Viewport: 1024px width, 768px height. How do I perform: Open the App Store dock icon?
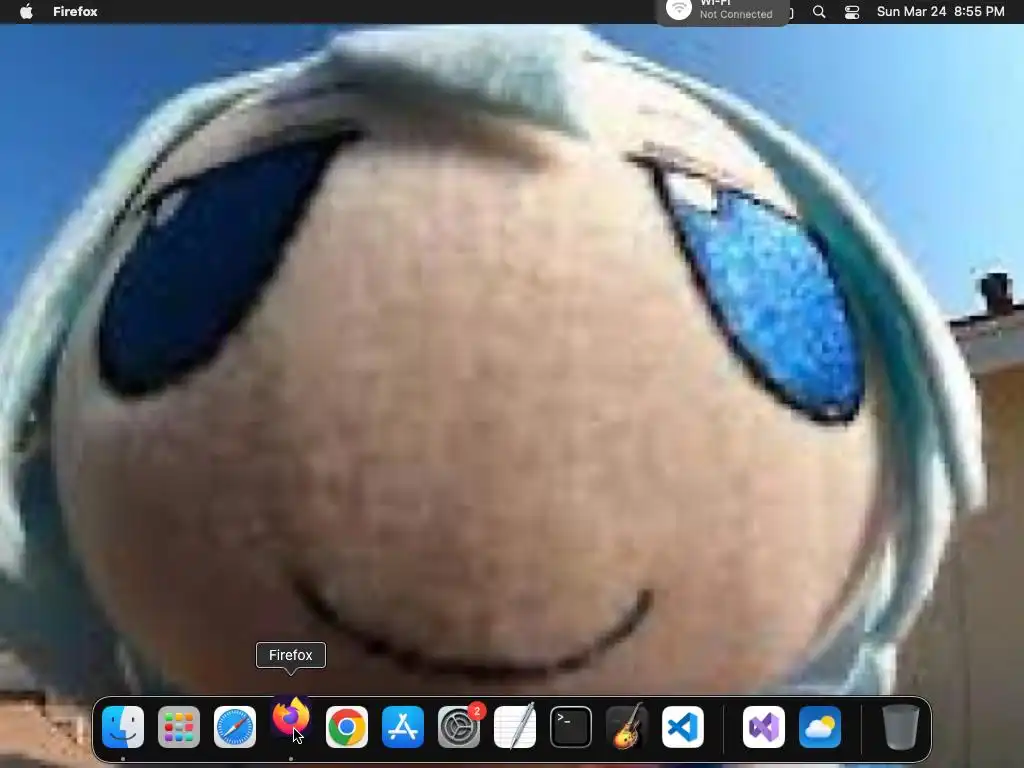pos(403,727)
